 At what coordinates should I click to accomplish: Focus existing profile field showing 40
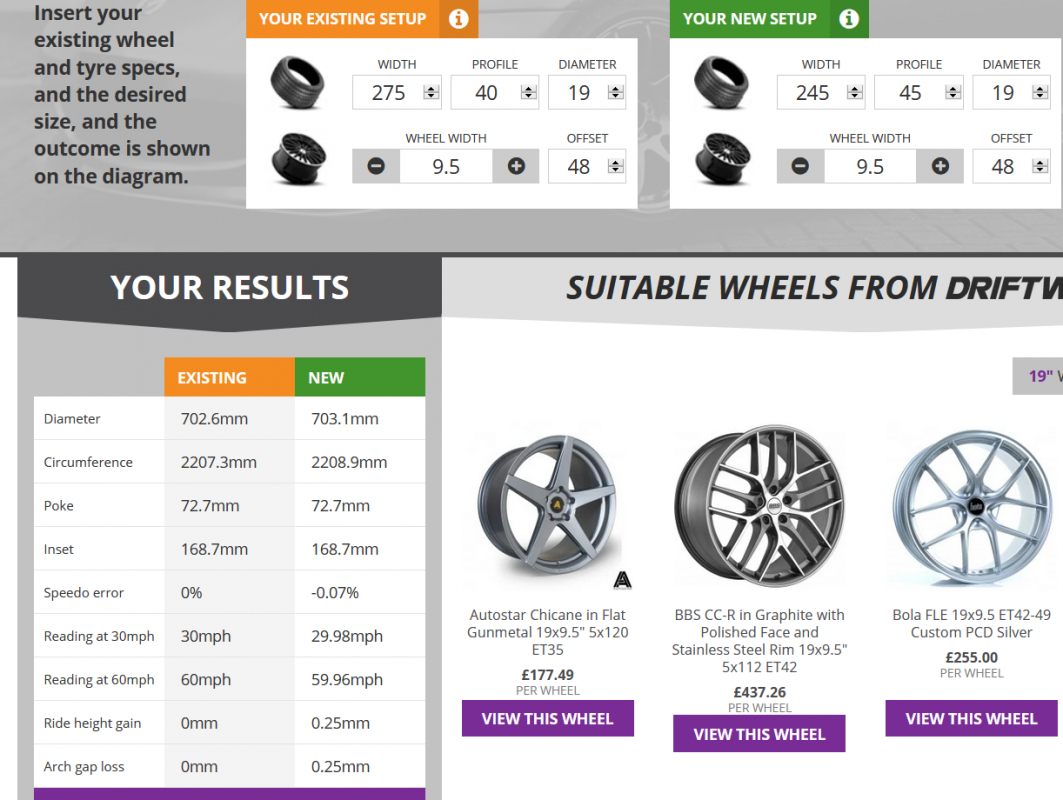coord(495,92)
